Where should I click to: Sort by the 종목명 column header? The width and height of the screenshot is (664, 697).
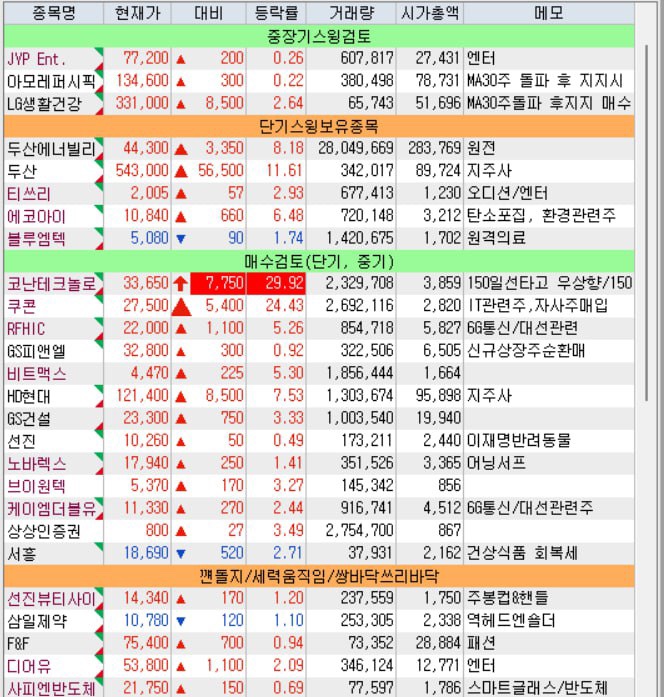(54, 13)
